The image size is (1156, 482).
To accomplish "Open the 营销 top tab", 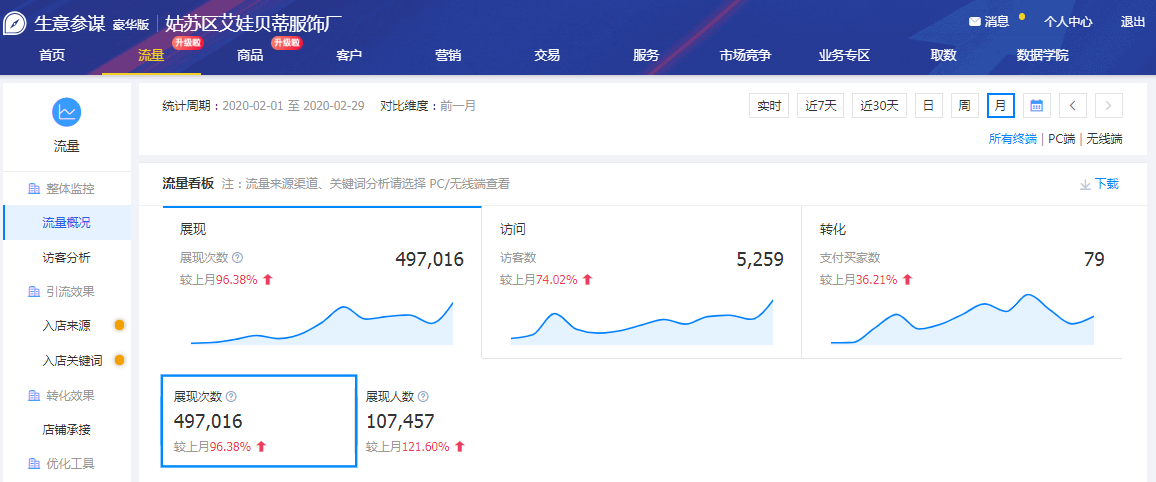I will click(448, 55).
